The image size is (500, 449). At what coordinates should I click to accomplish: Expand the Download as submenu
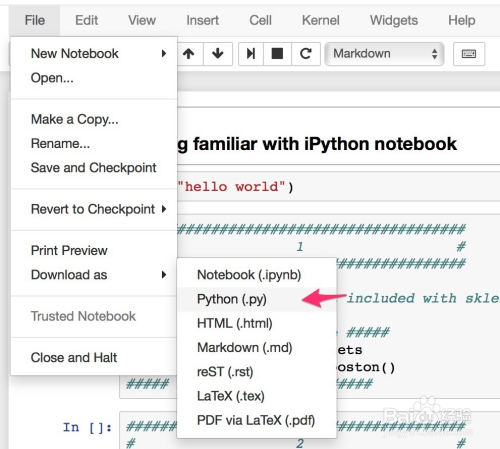click(x=94, y=275)
